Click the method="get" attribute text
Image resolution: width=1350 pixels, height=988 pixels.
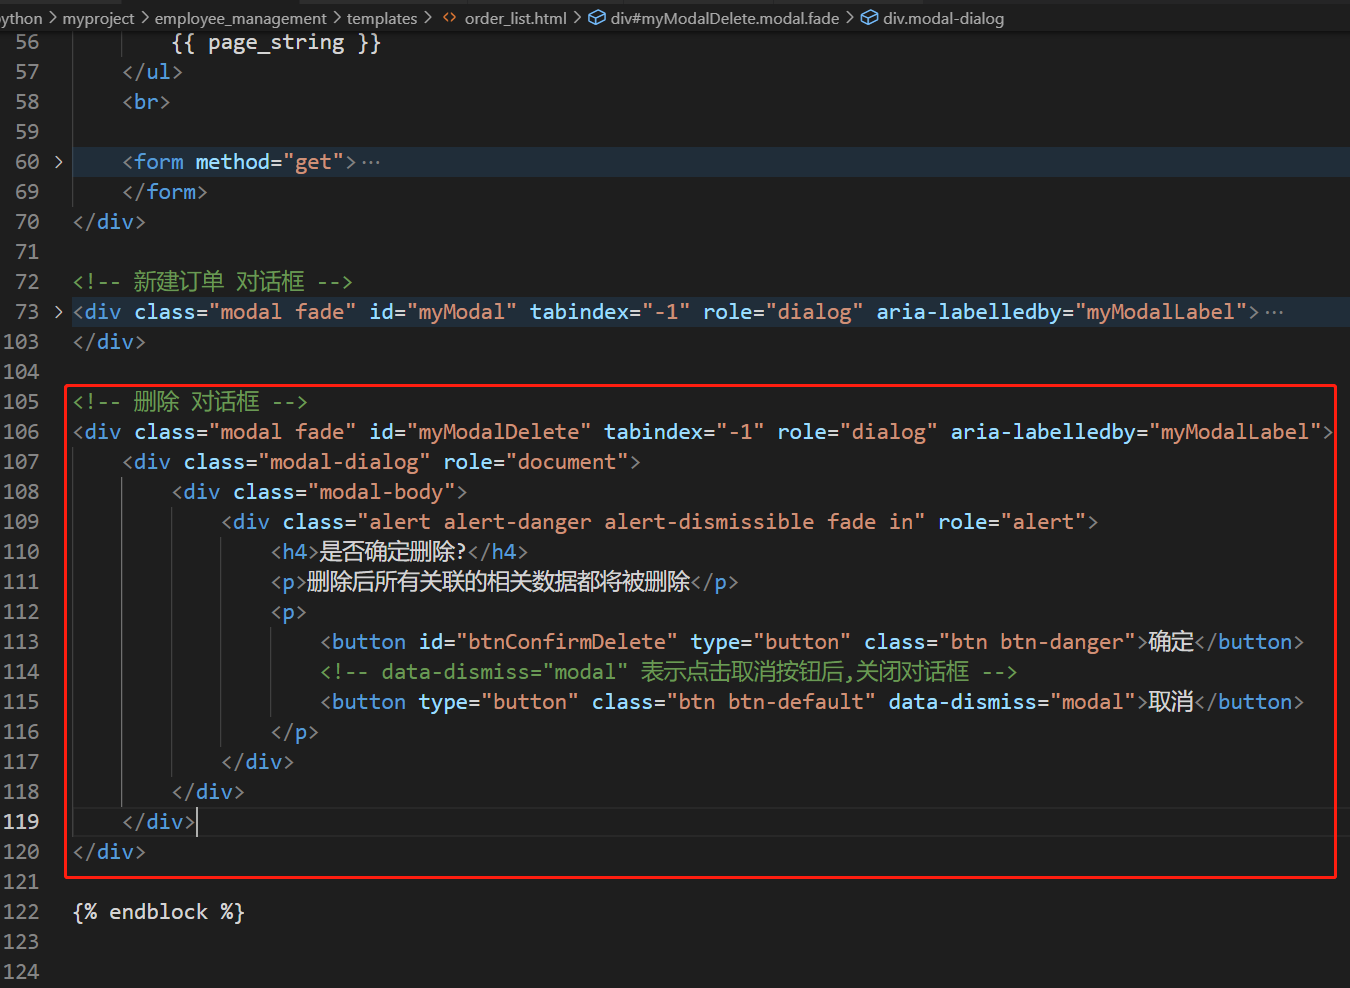point(270,162)
